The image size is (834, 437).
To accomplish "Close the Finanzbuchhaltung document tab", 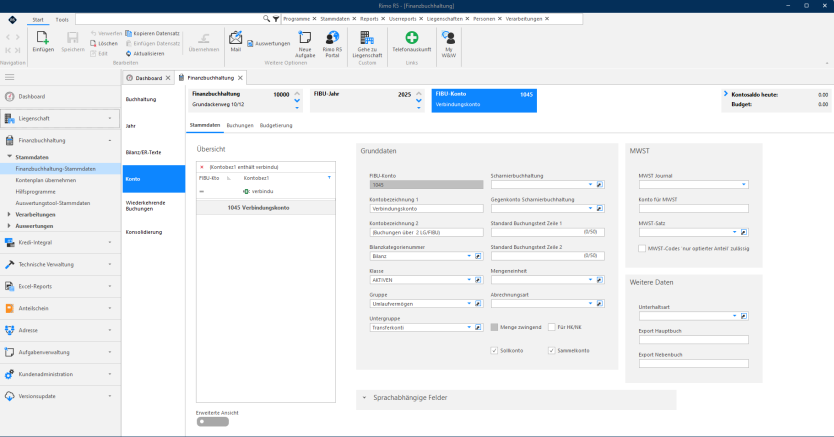I will (240, 78).
